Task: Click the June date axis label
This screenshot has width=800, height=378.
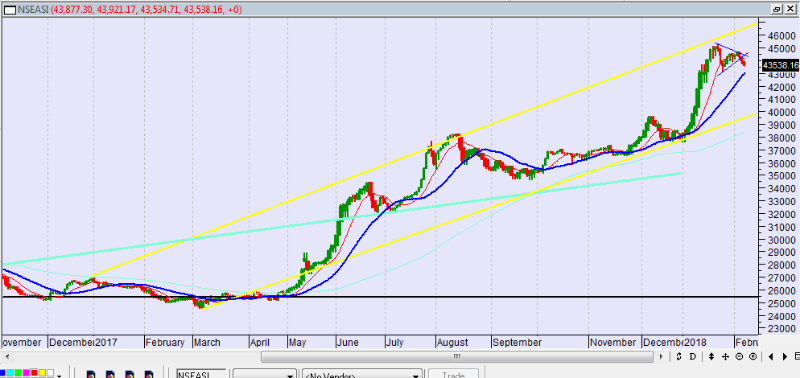Action: tap(348, 342)
